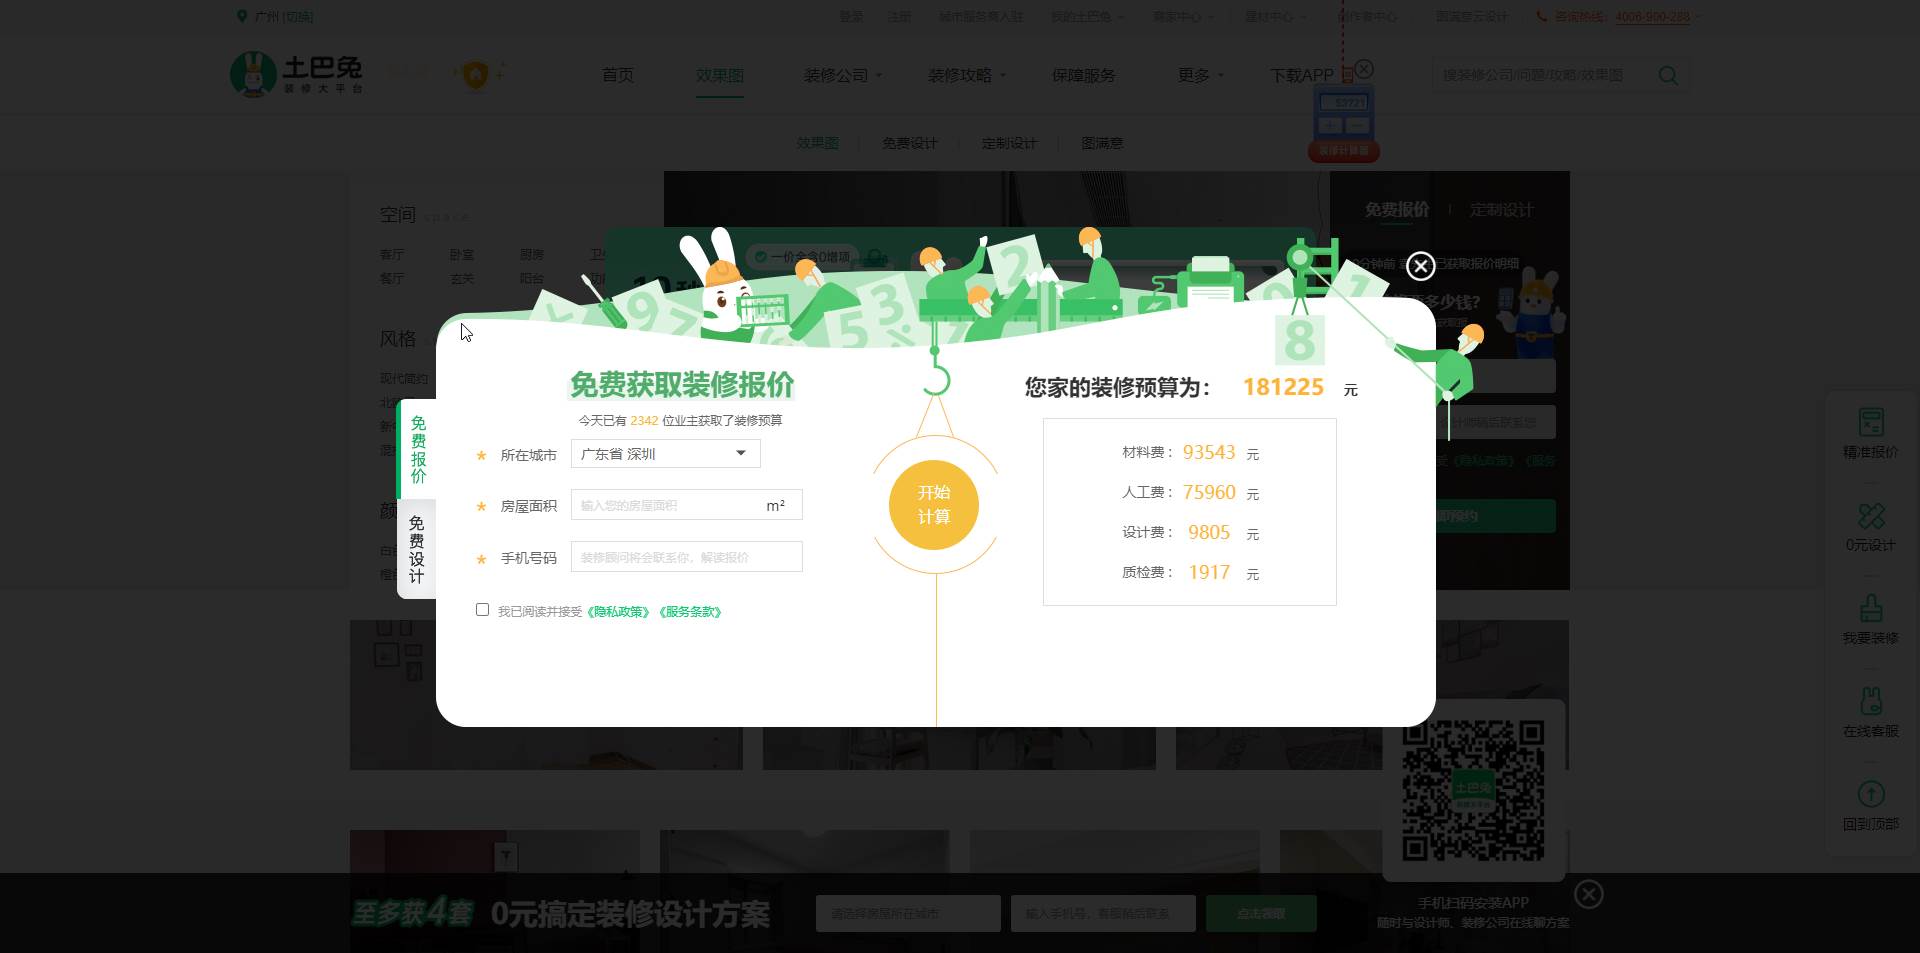Click the 图满意云设计 top bar link

point(1472,16)
